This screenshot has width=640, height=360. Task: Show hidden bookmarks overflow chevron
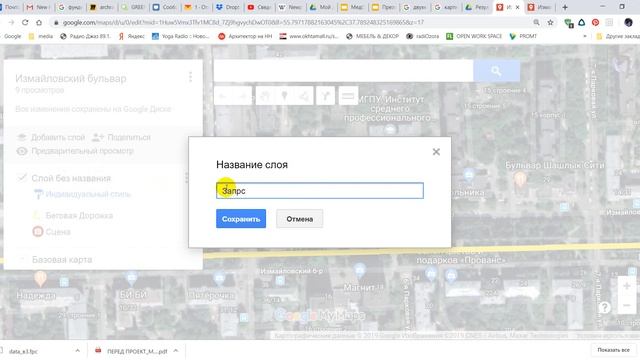coord(584,36)
